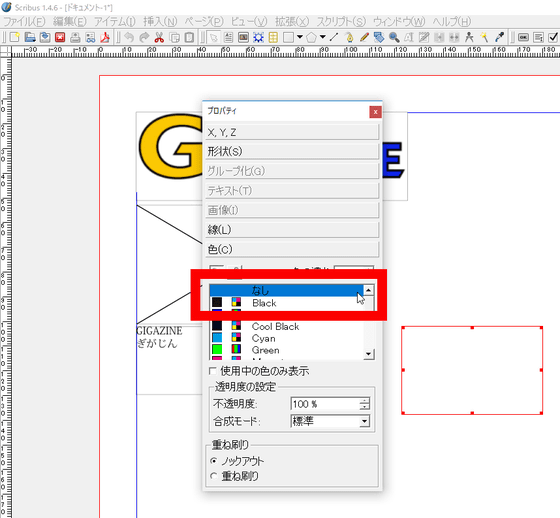This screenshot has width=560, height=518.
Task: Select the Insert Shape rectangle tool
Action: (x=288, y=37)
